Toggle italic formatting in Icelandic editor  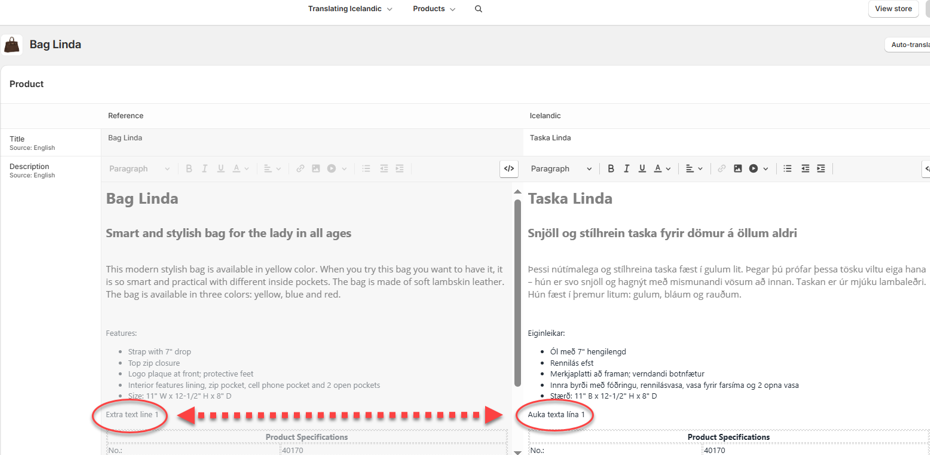[x=627, y=169]
